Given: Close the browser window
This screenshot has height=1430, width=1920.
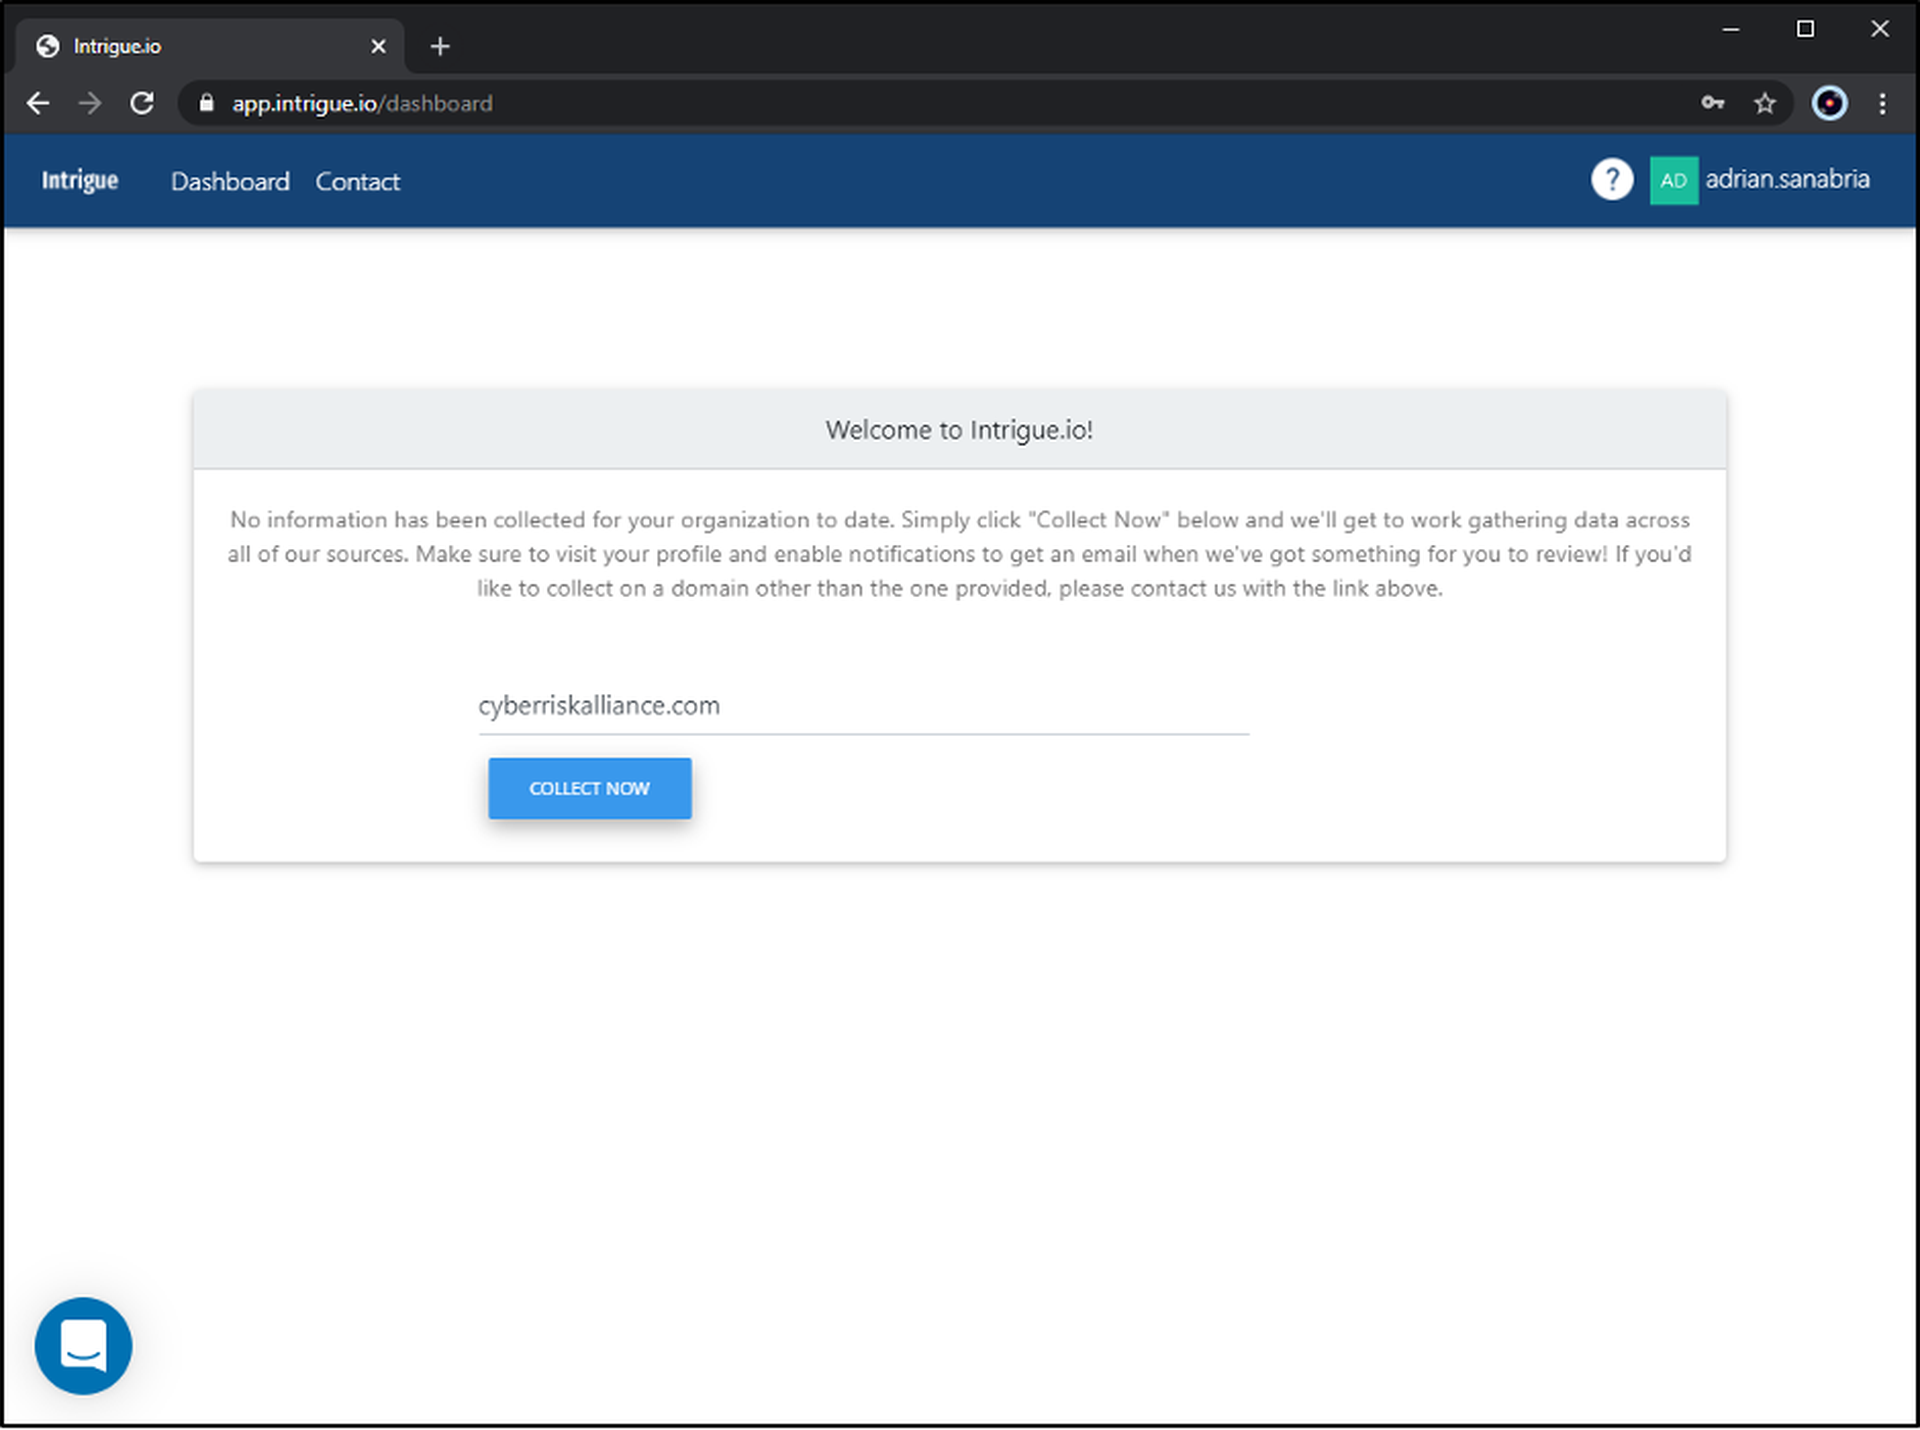Looking at the screenshot, I should [x=1880, y=29].
